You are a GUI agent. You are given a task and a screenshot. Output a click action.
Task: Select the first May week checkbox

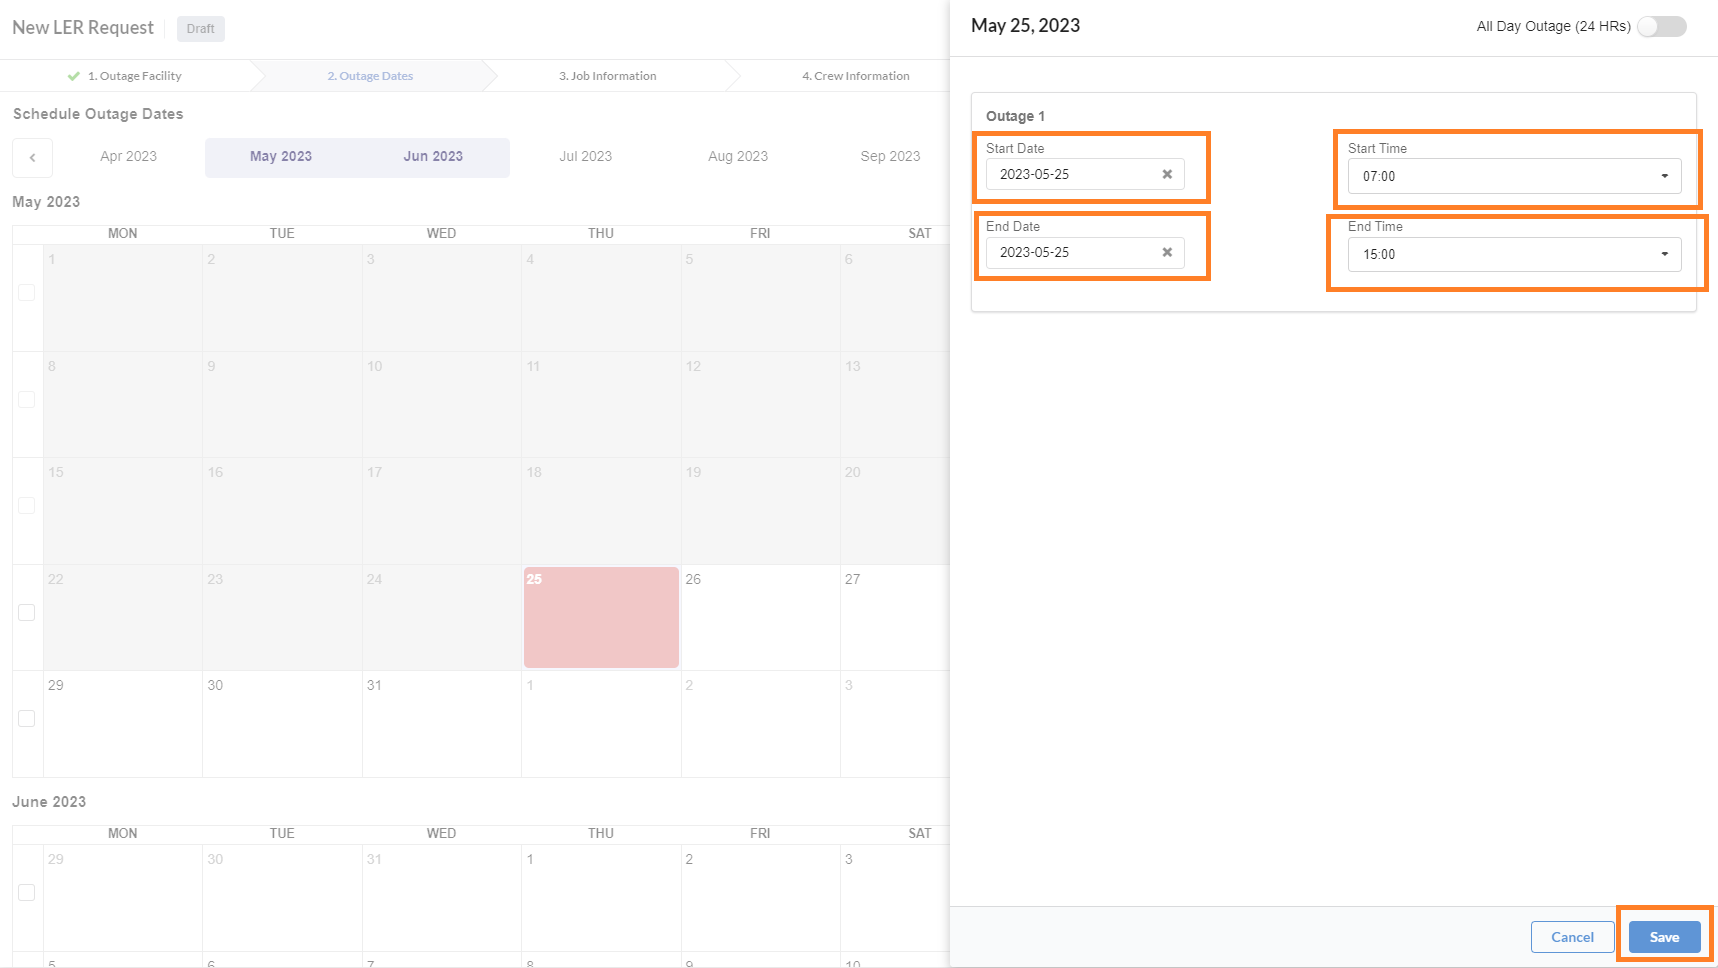[x=27, y=292]
